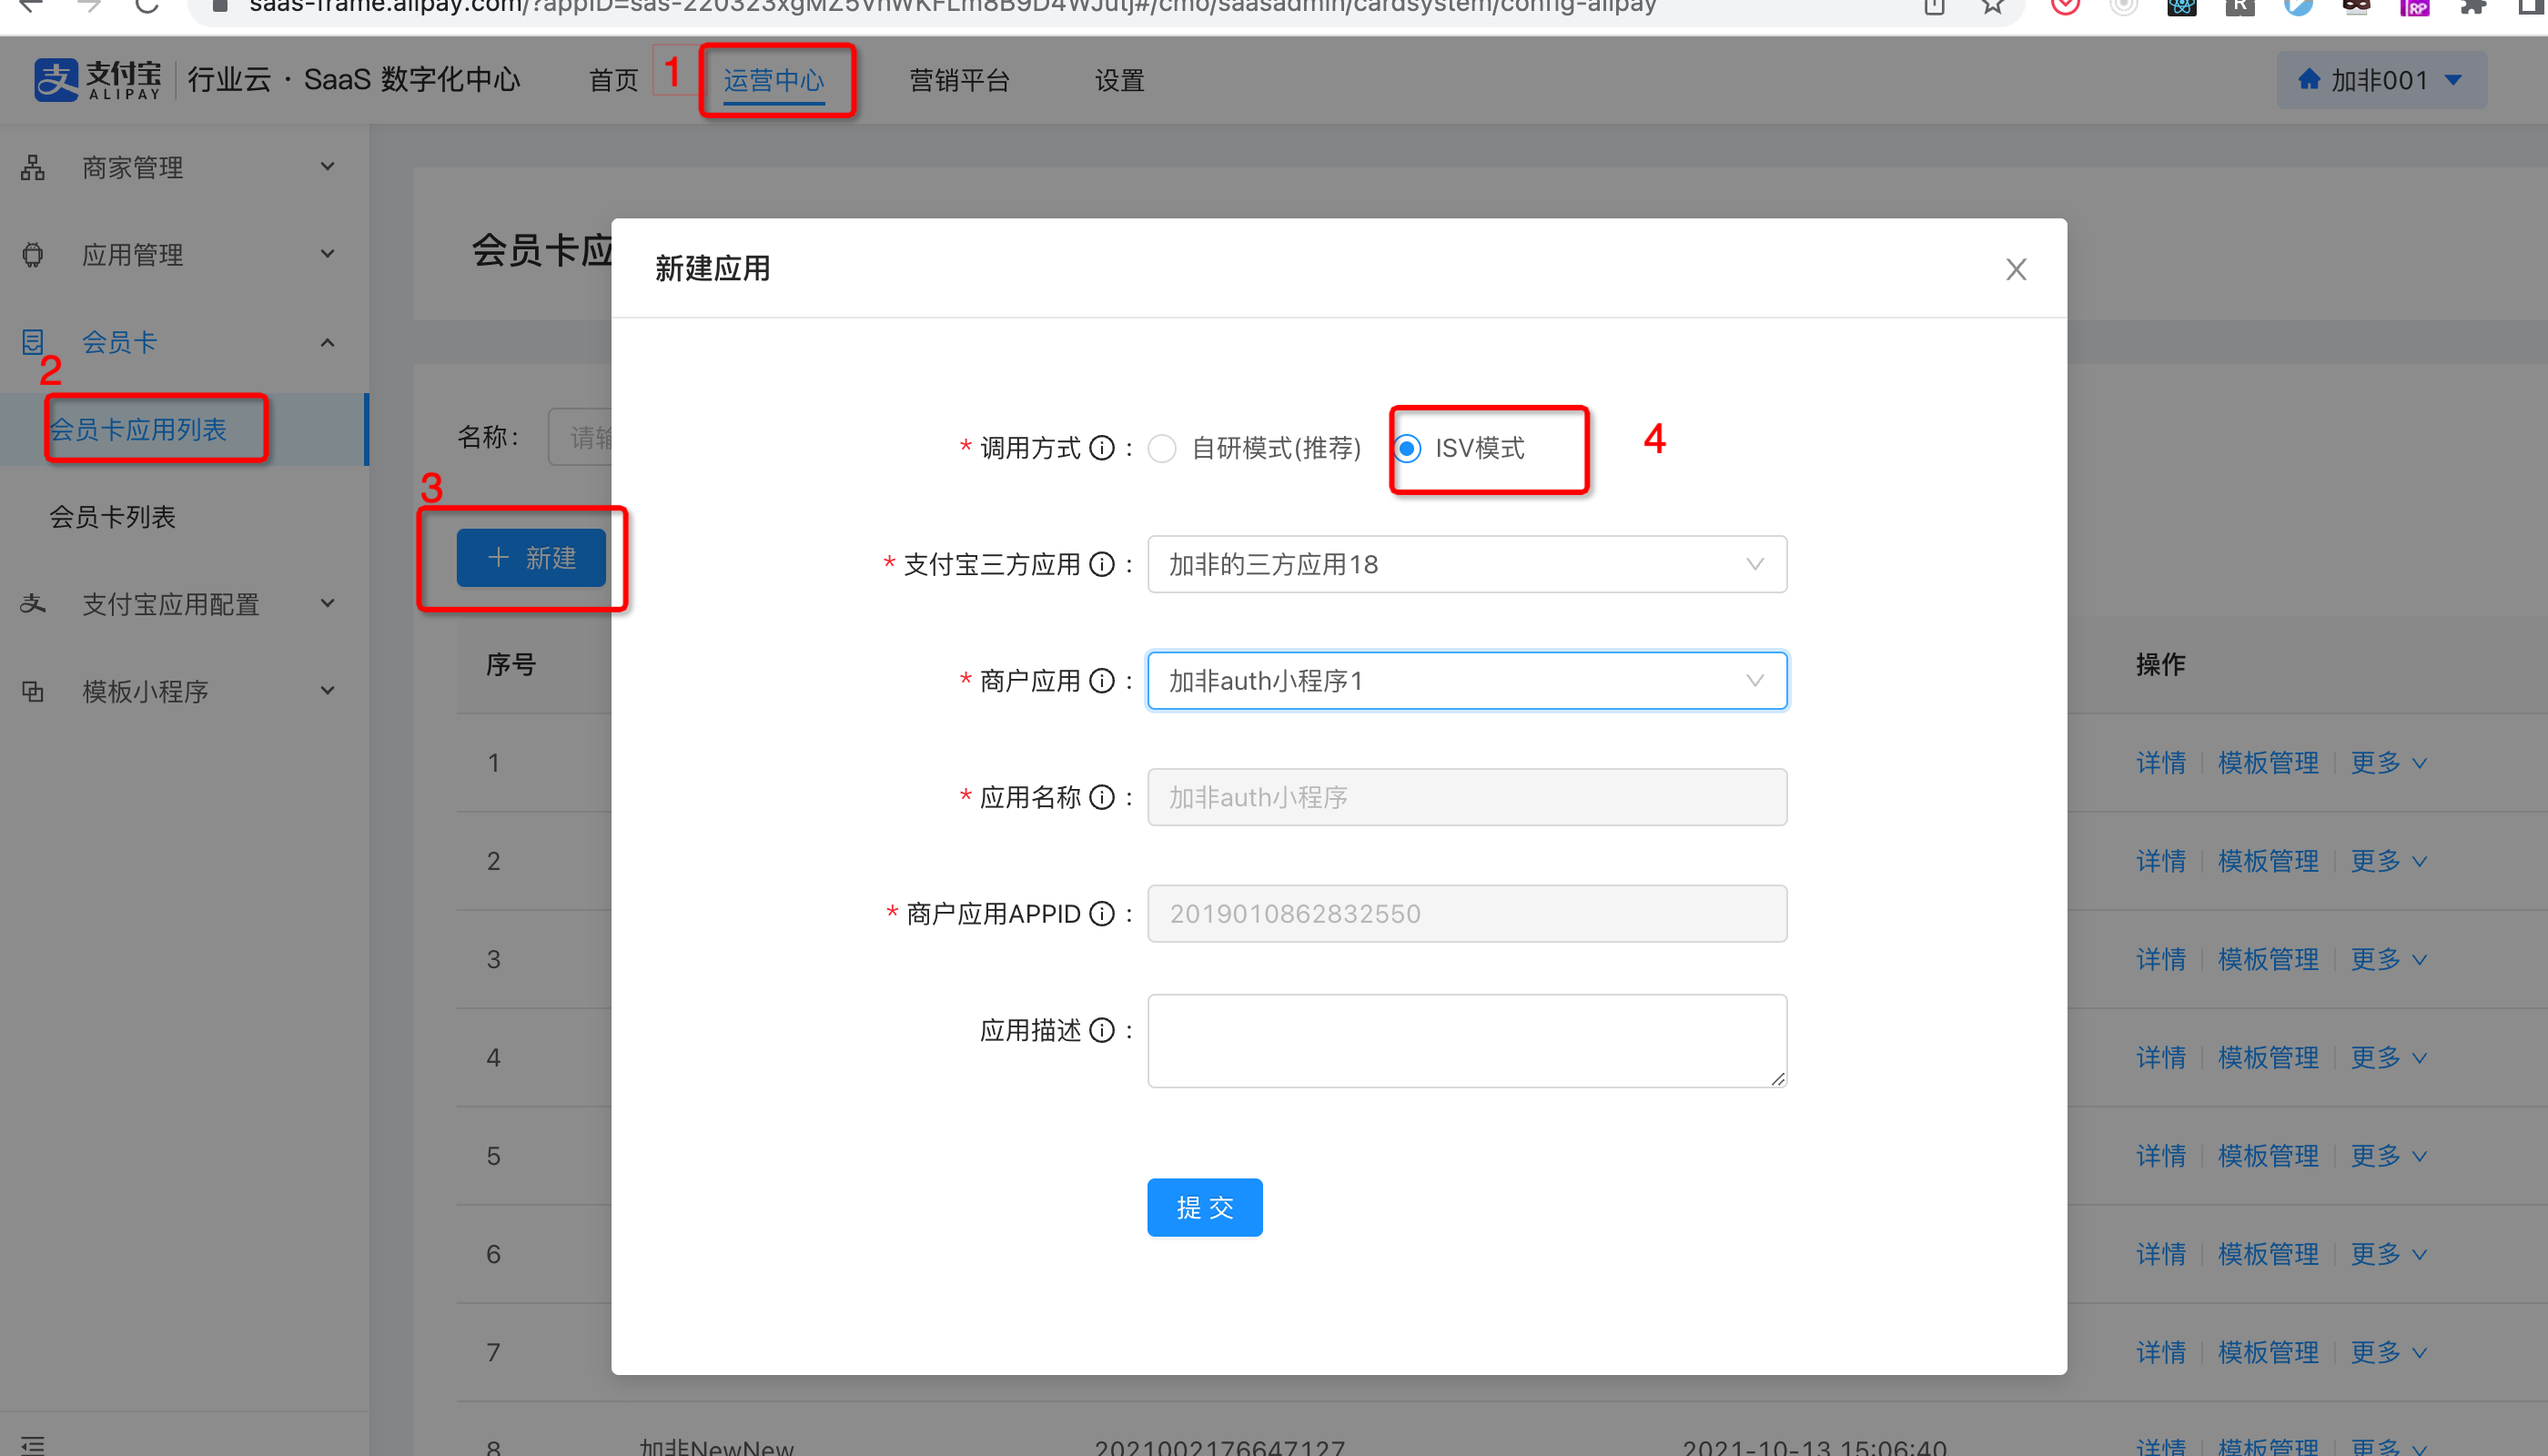
Task: Open the 商家管理 sidebar section icon
Action: pyautogui.click(x=32, y=167)
